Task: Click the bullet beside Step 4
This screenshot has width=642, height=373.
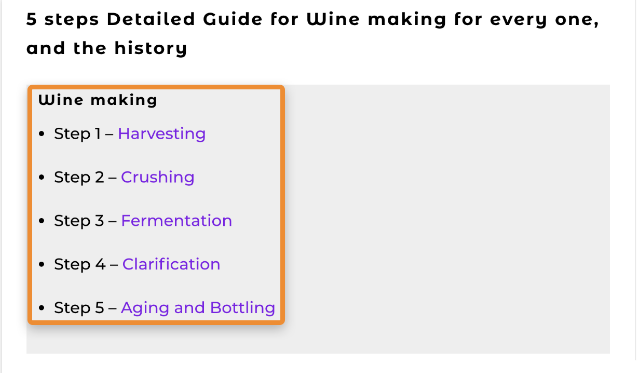Action: [41, 264]
